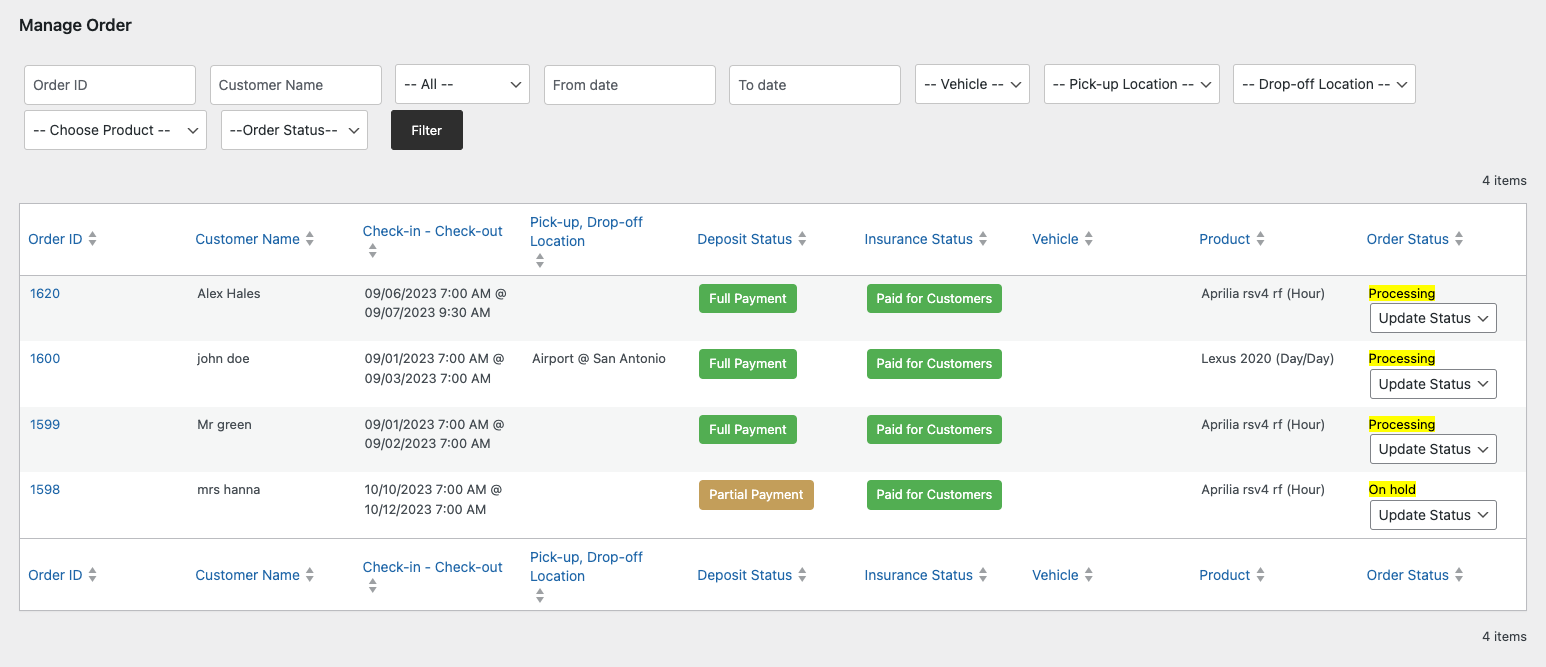Sort the table by Order Status
The width and height of the screenshot is (1546, 667).
click(x=1407, y=239)
